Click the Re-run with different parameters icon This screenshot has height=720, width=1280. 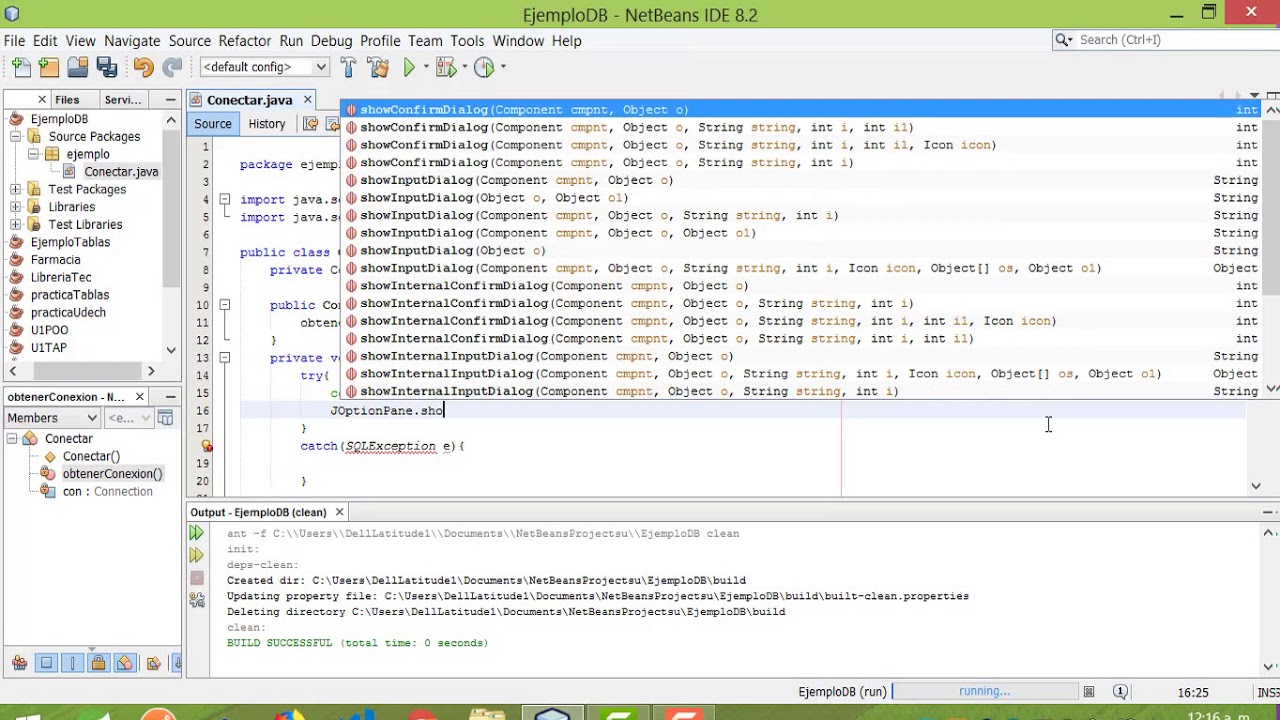tap(197, 556)
